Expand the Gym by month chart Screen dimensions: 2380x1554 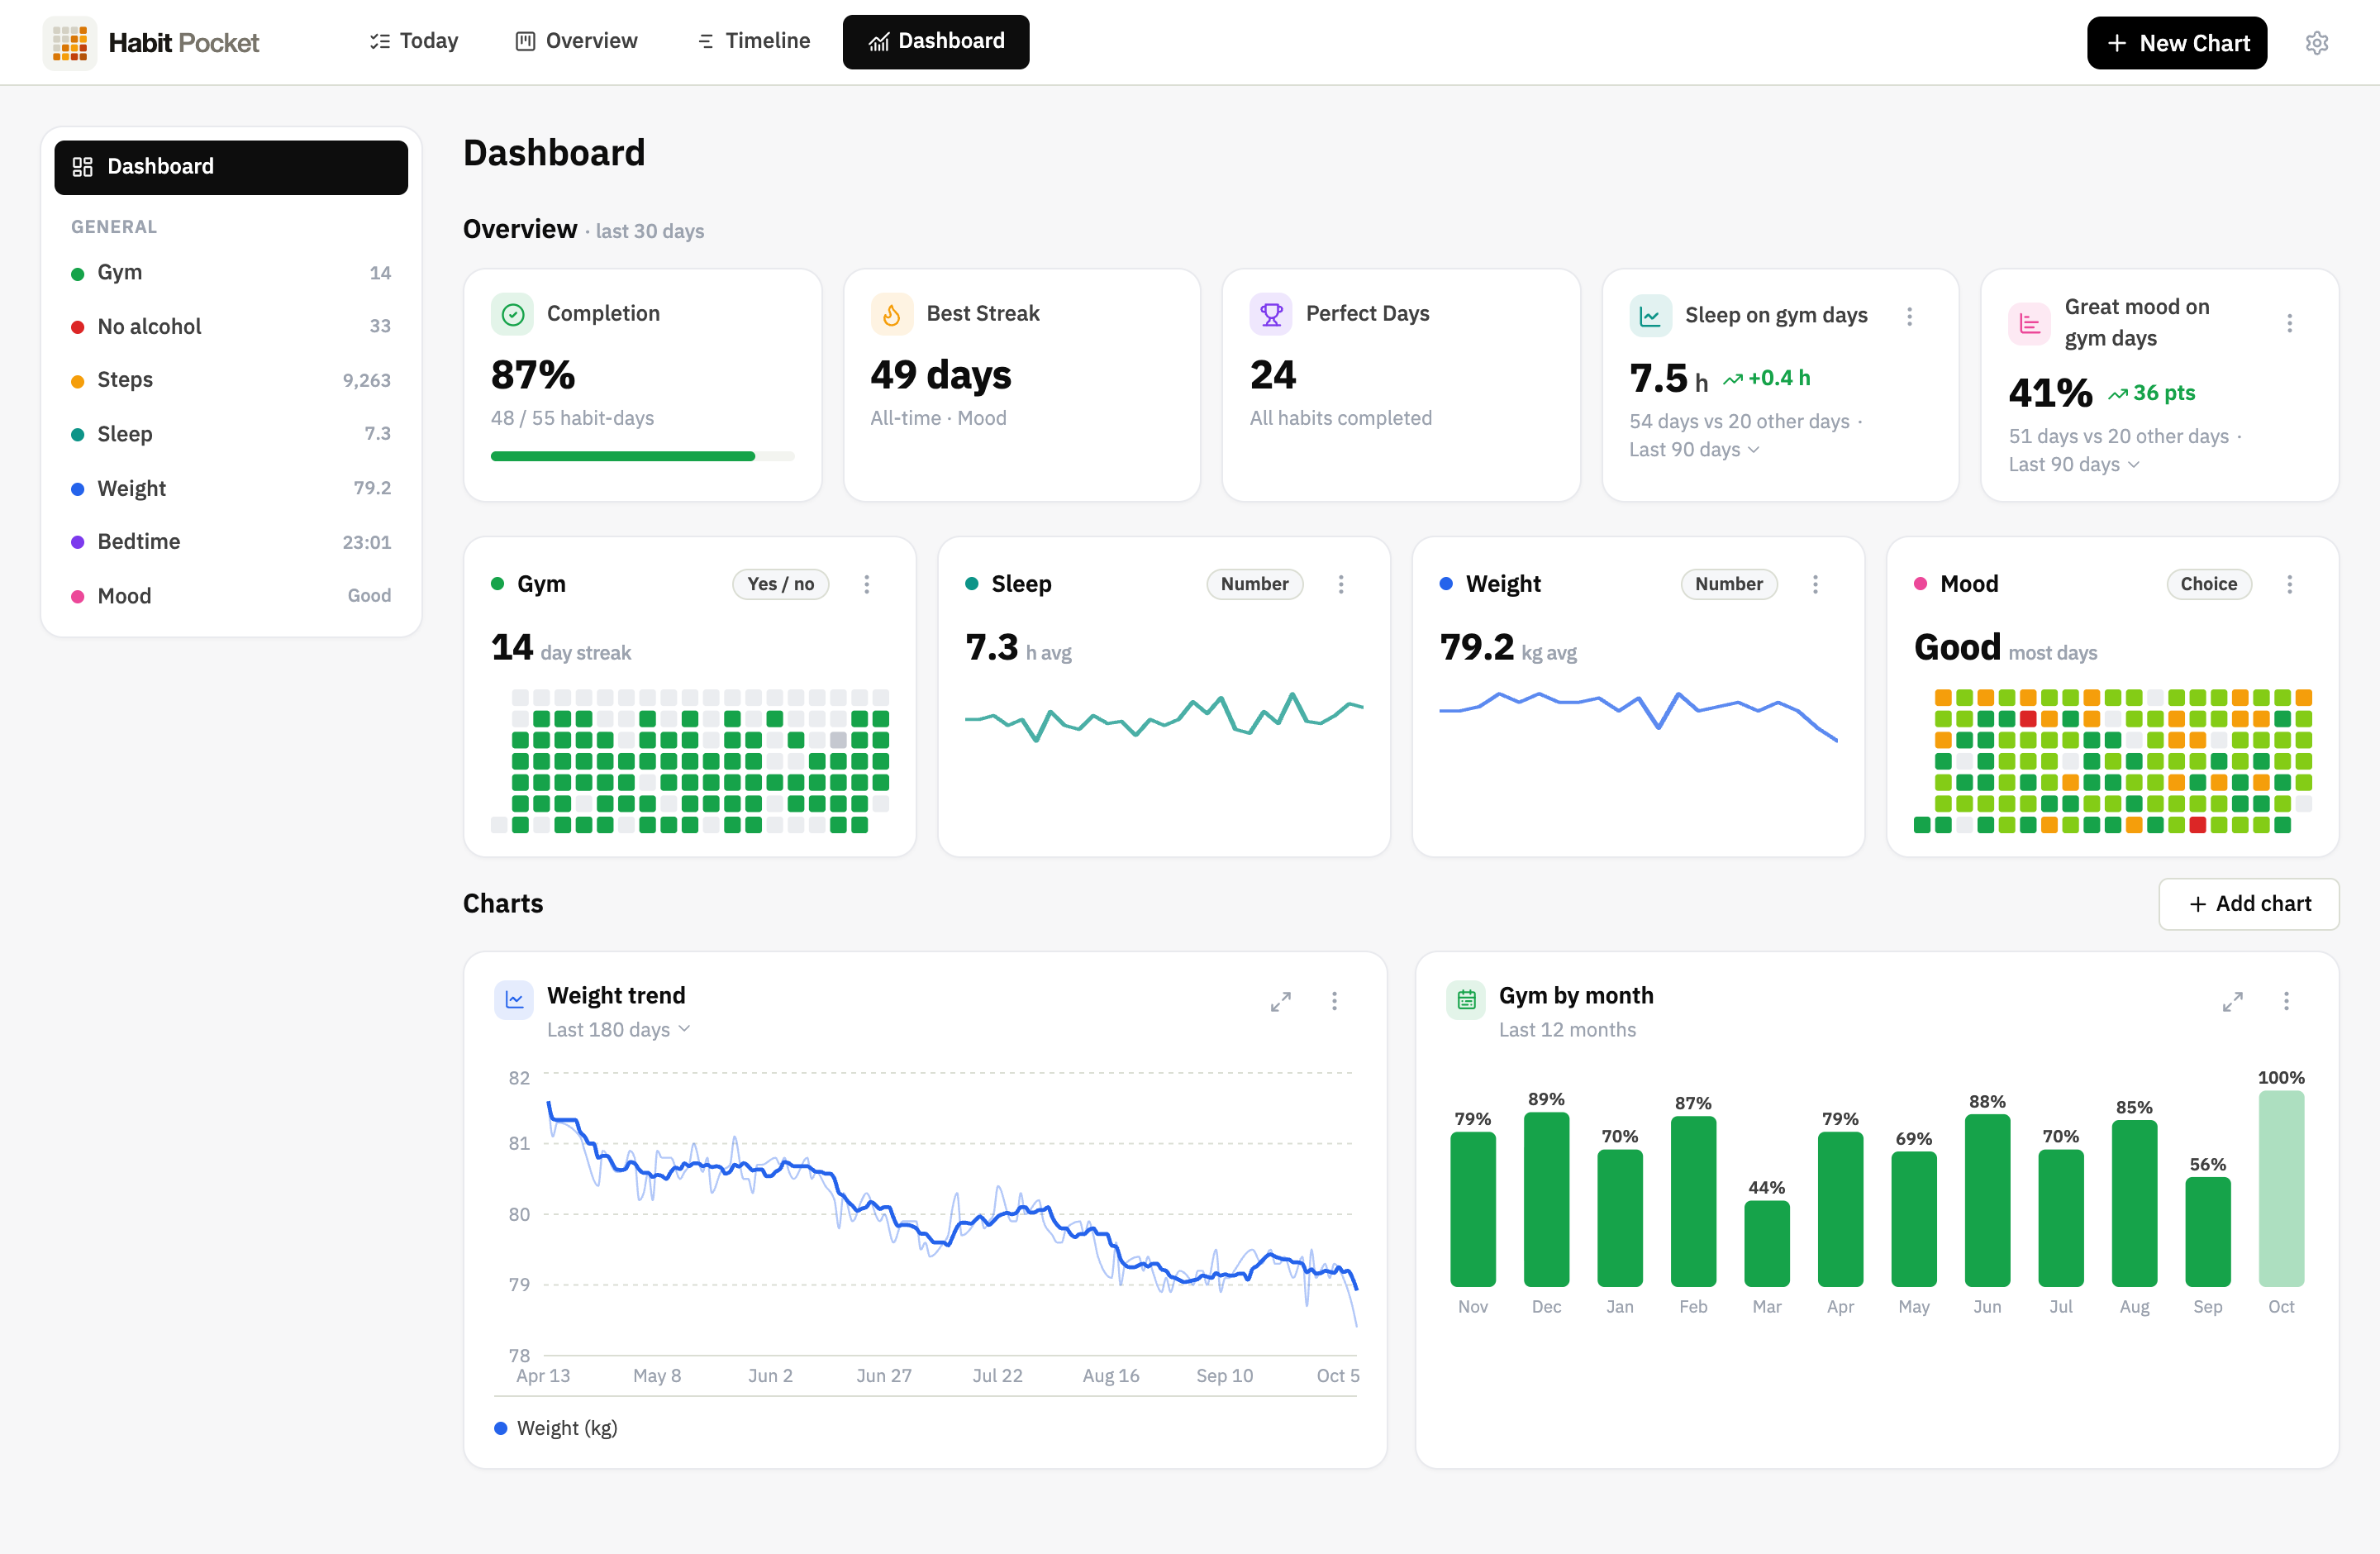point(2232,1001)
